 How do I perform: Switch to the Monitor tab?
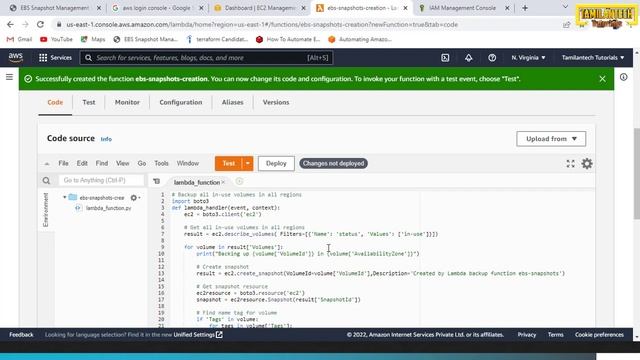pos(127,102)
